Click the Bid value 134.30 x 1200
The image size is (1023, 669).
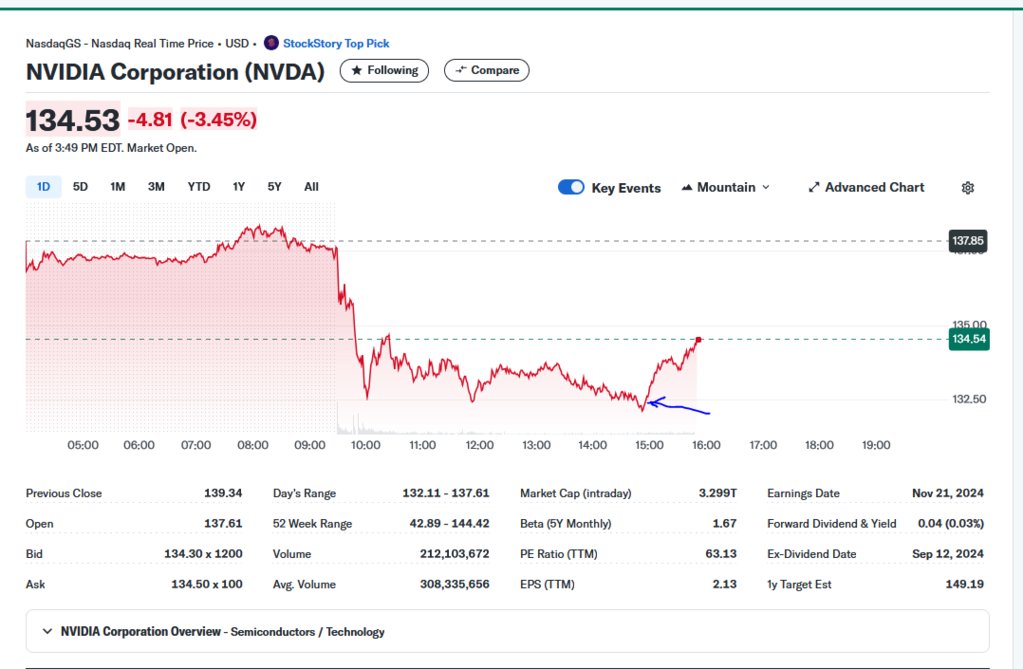(203, 553)
